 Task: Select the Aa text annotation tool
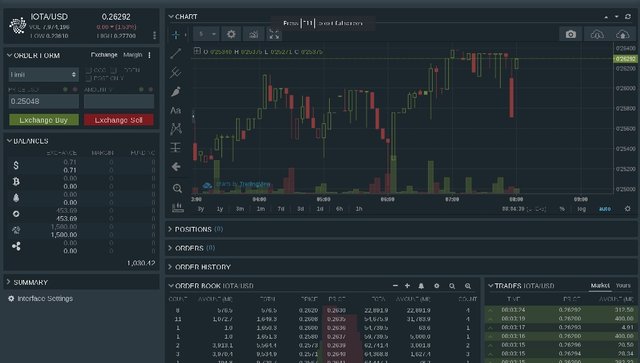(176, 110)
